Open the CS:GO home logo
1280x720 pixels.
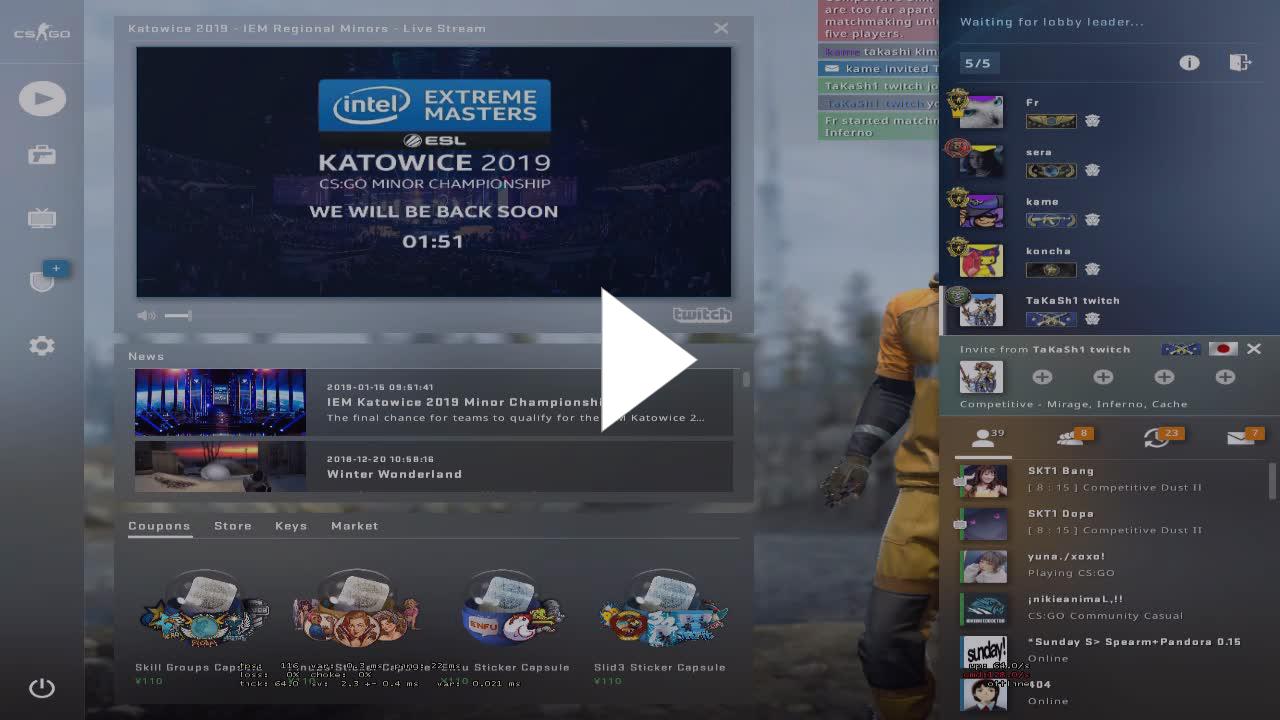tap(42, 34)
